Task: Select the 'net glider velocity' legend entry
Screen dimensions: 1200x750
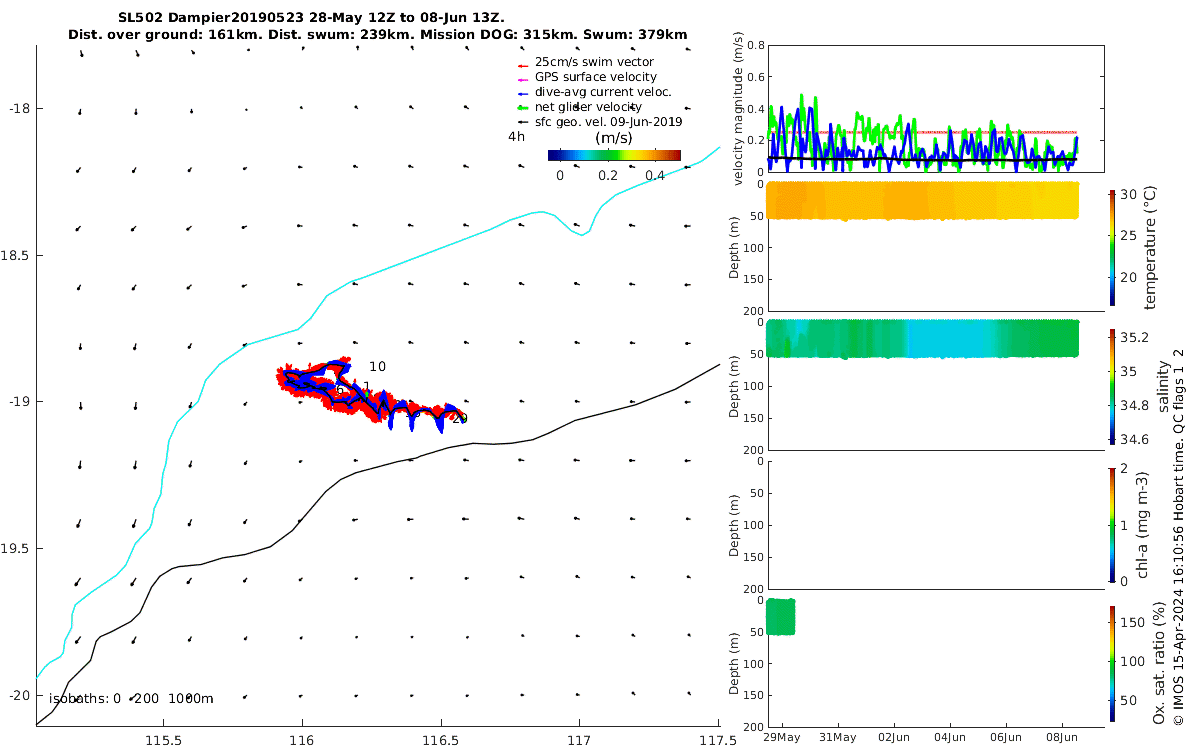Action: pyautogui.click(x=578, y=107)
